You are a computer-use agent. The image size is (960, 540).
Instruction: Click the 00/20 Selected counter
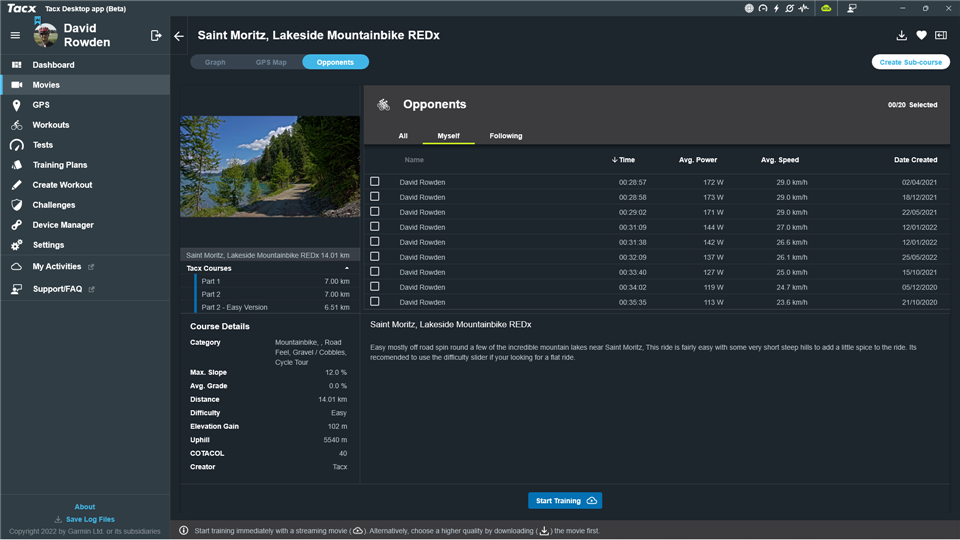pyautogui.click(x=912, y=105)
